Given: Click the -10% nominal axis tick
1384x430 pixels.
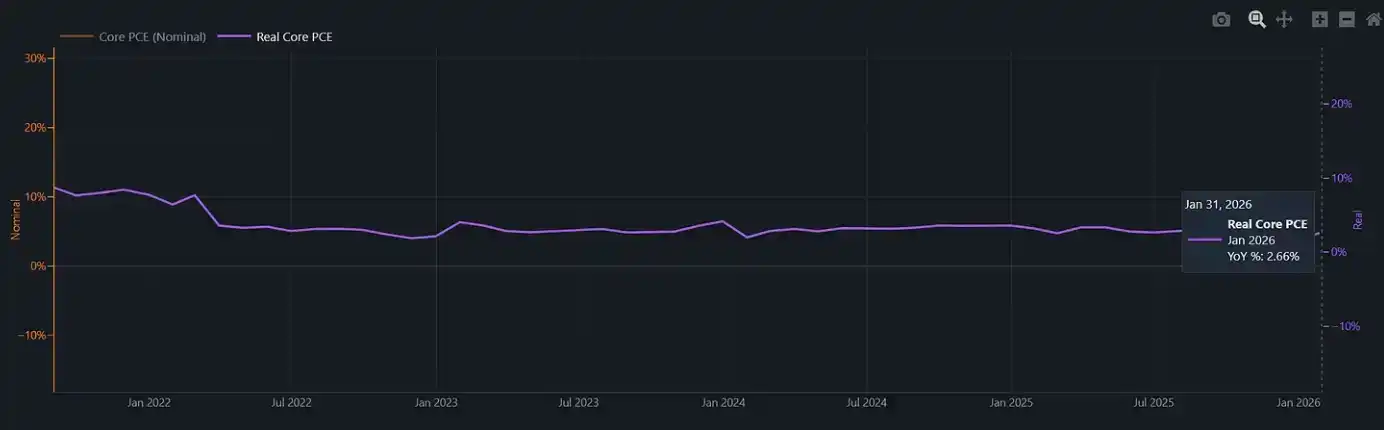Looking at the screenshot, I should coord(32,335).
